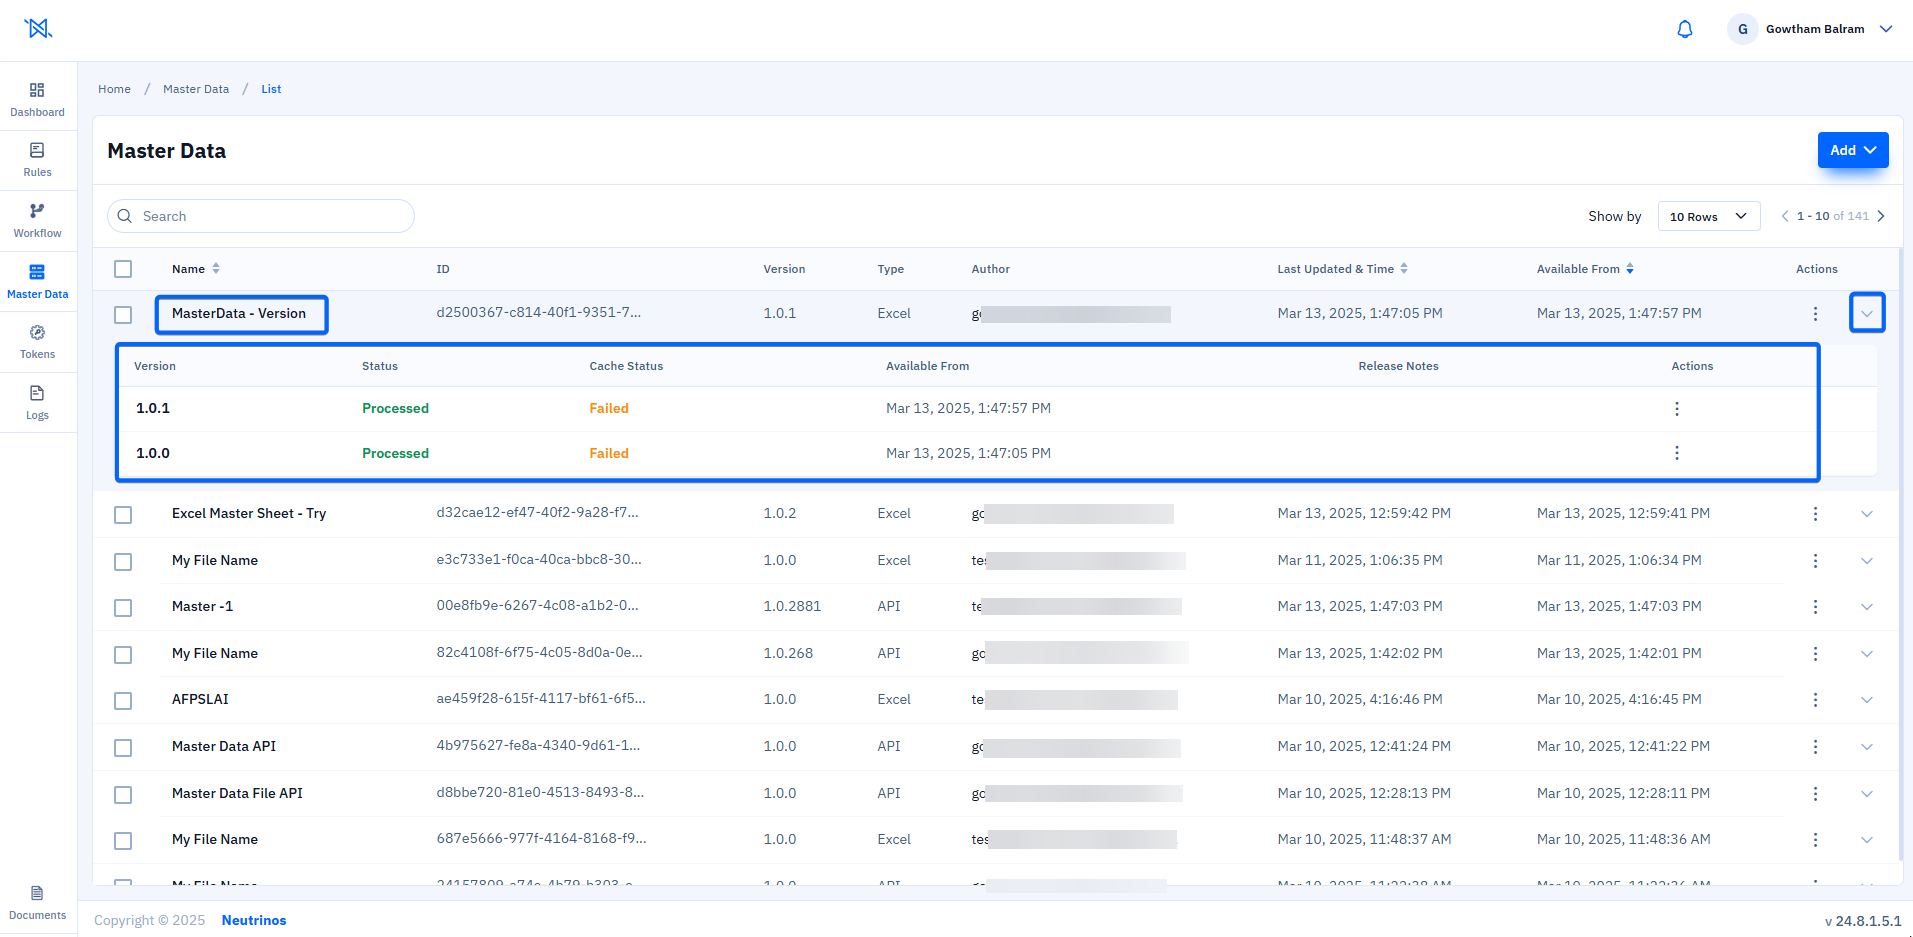Open Documents in the sidebar
Screen dimensions: 1913x937
coord(38,903)
